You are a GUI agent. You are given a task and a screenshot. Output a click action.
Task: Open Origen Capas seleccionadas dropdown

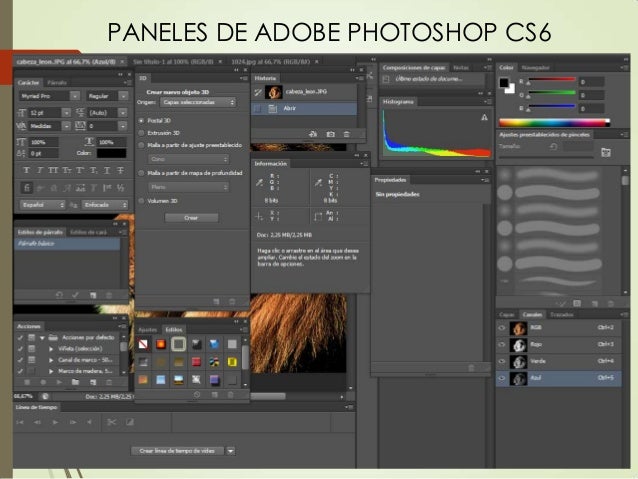[198, 103]
